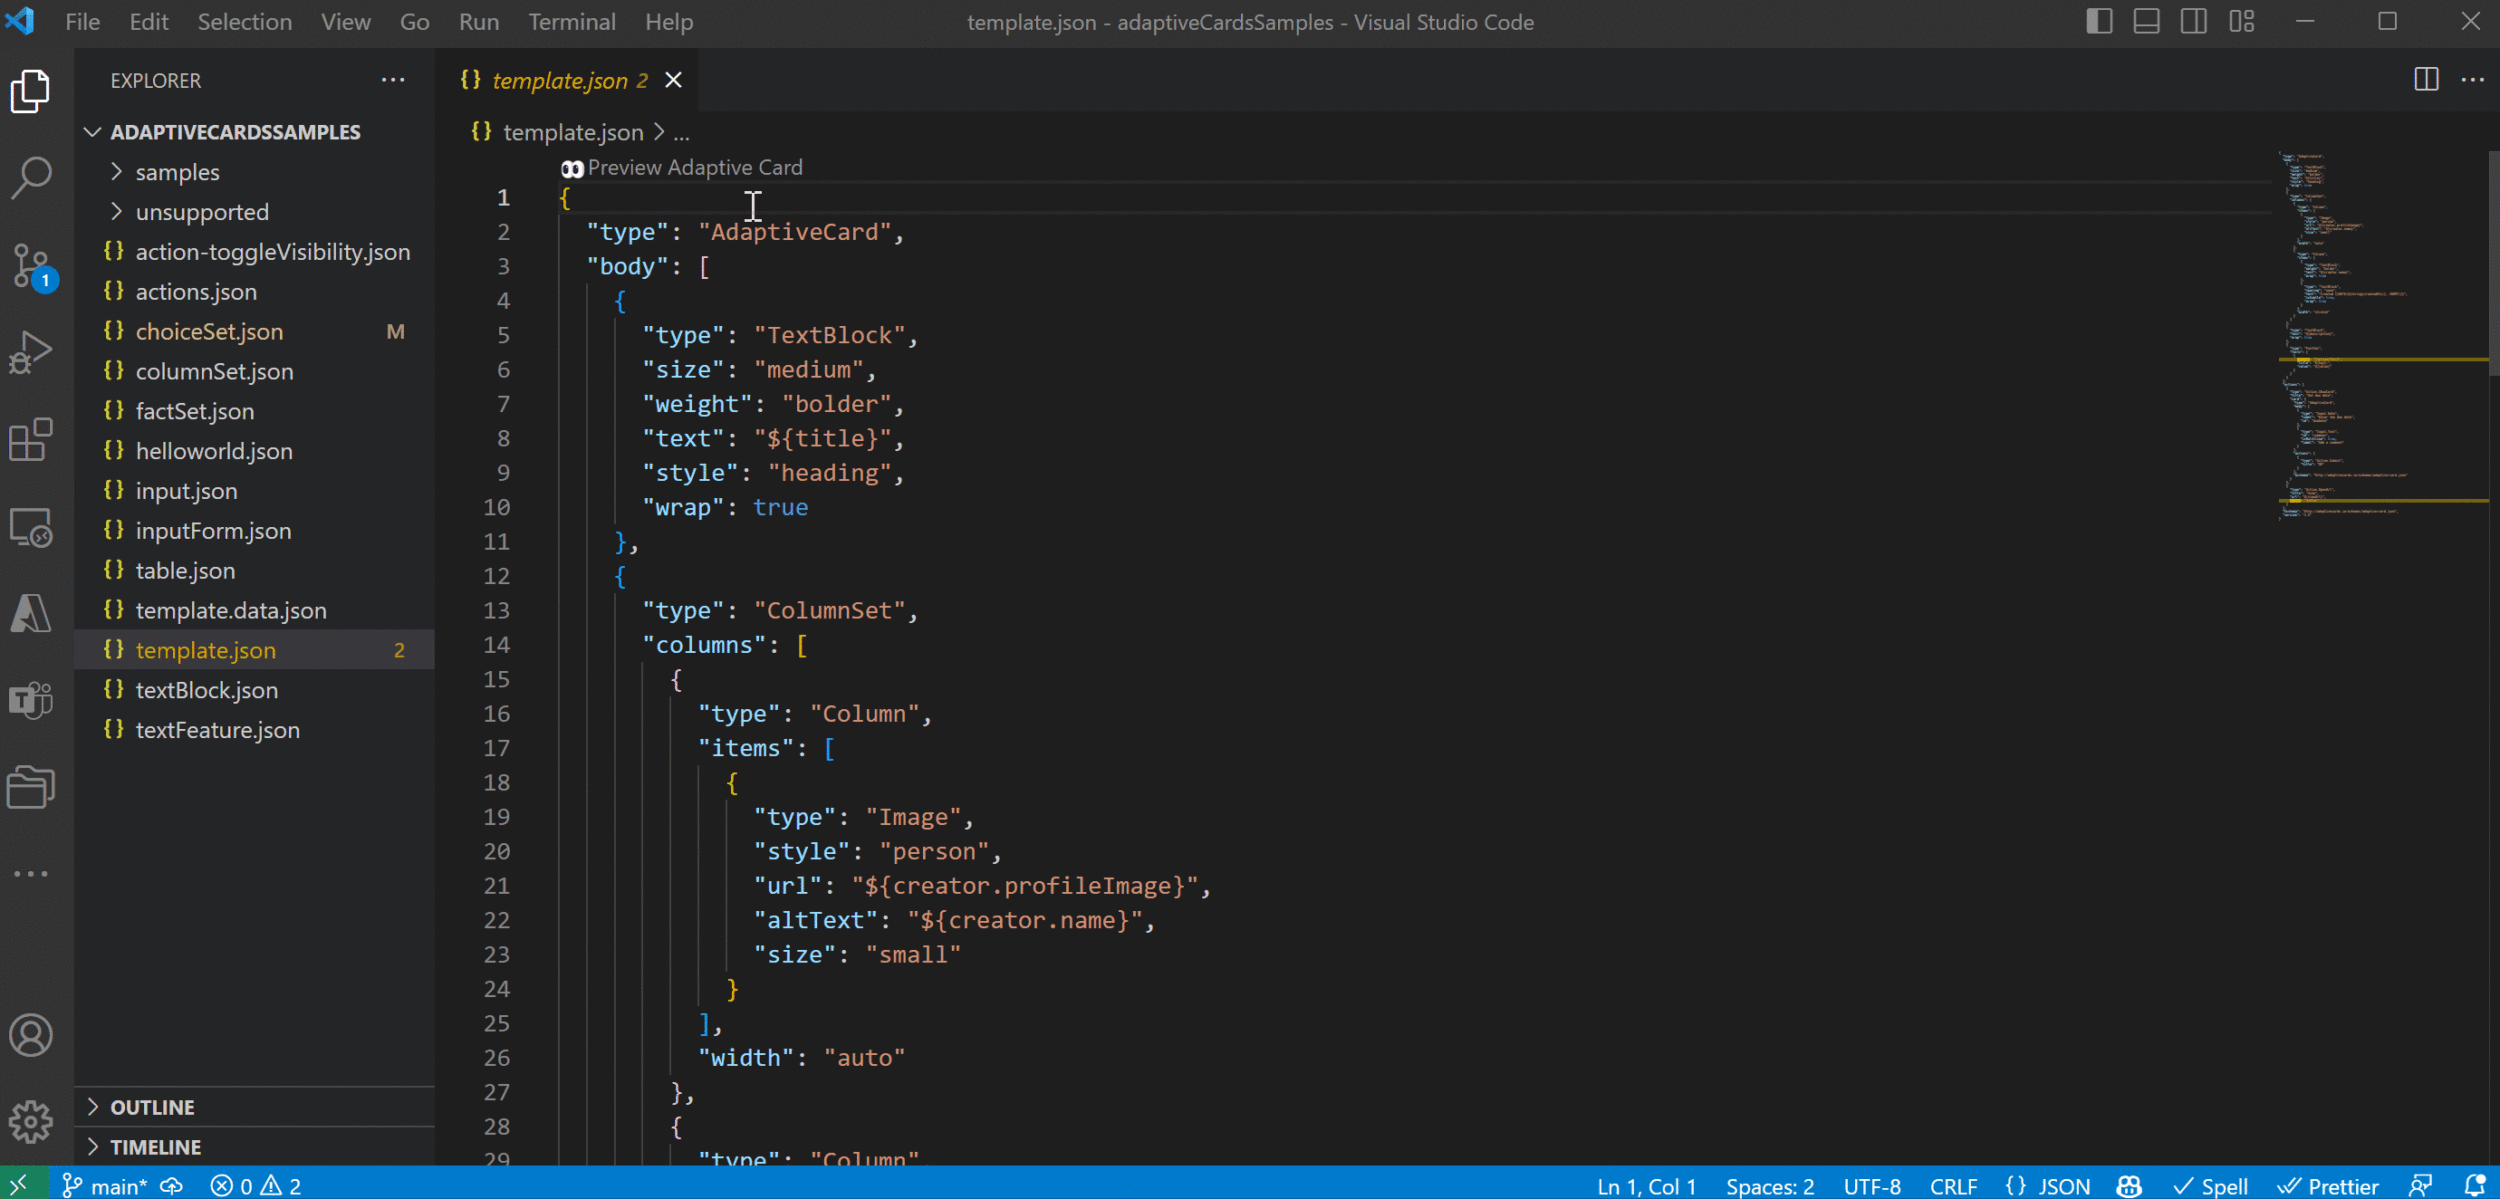Toggle the bottom Panel layout button
Screen dimensions: 2500x1199
coord(2146,21)
